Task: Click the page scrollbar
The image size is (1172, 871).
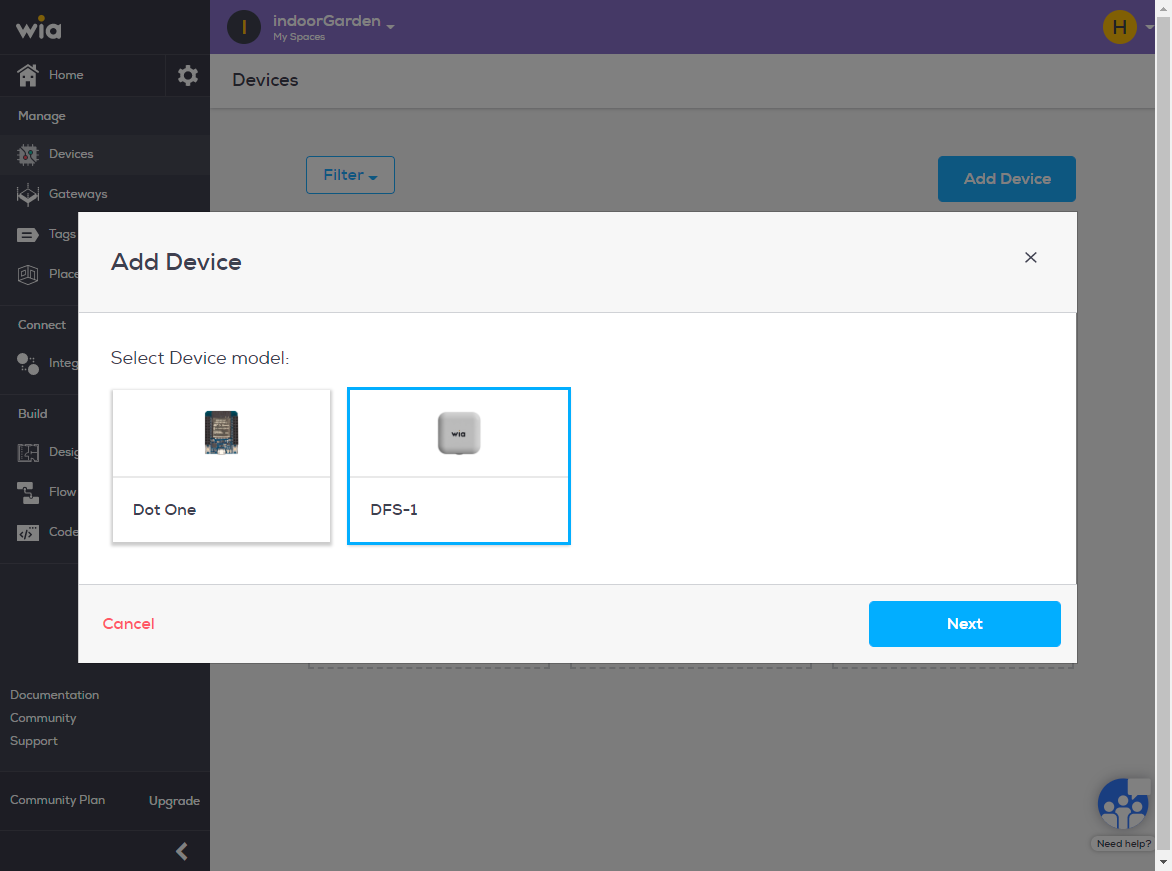Action: 1163,435
